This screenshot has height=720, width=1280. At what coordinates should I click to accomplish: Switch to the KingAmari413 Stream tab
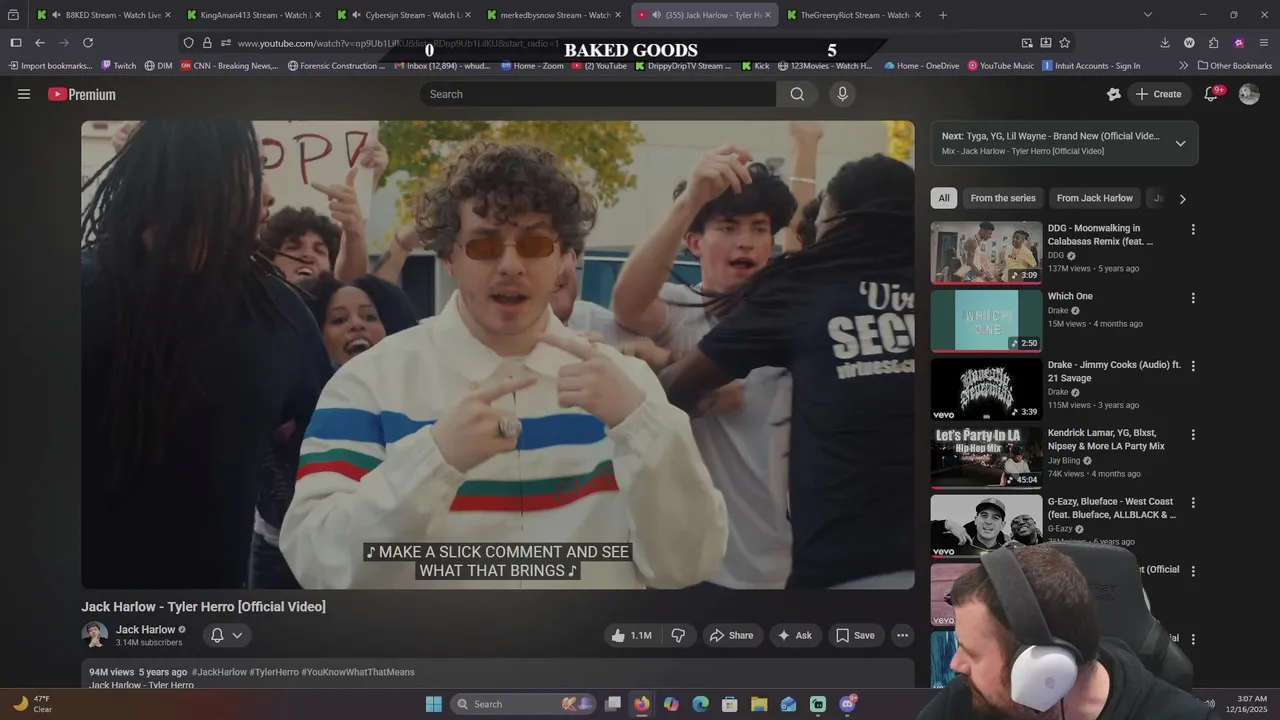point(253,15)
